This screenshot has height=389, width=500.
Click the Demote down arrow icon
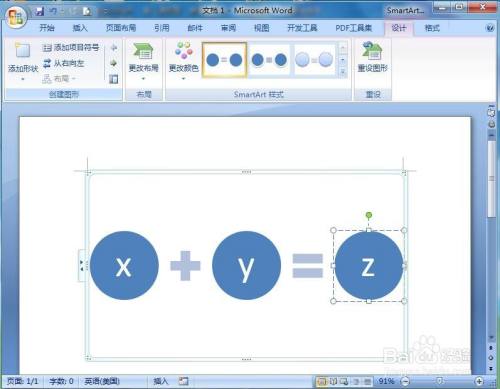pyautogui.click(x=114, y=63)
